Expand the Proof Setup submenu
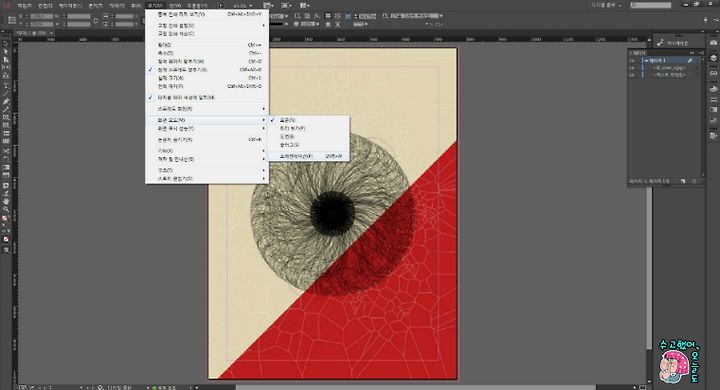 [x=207, y=26]
